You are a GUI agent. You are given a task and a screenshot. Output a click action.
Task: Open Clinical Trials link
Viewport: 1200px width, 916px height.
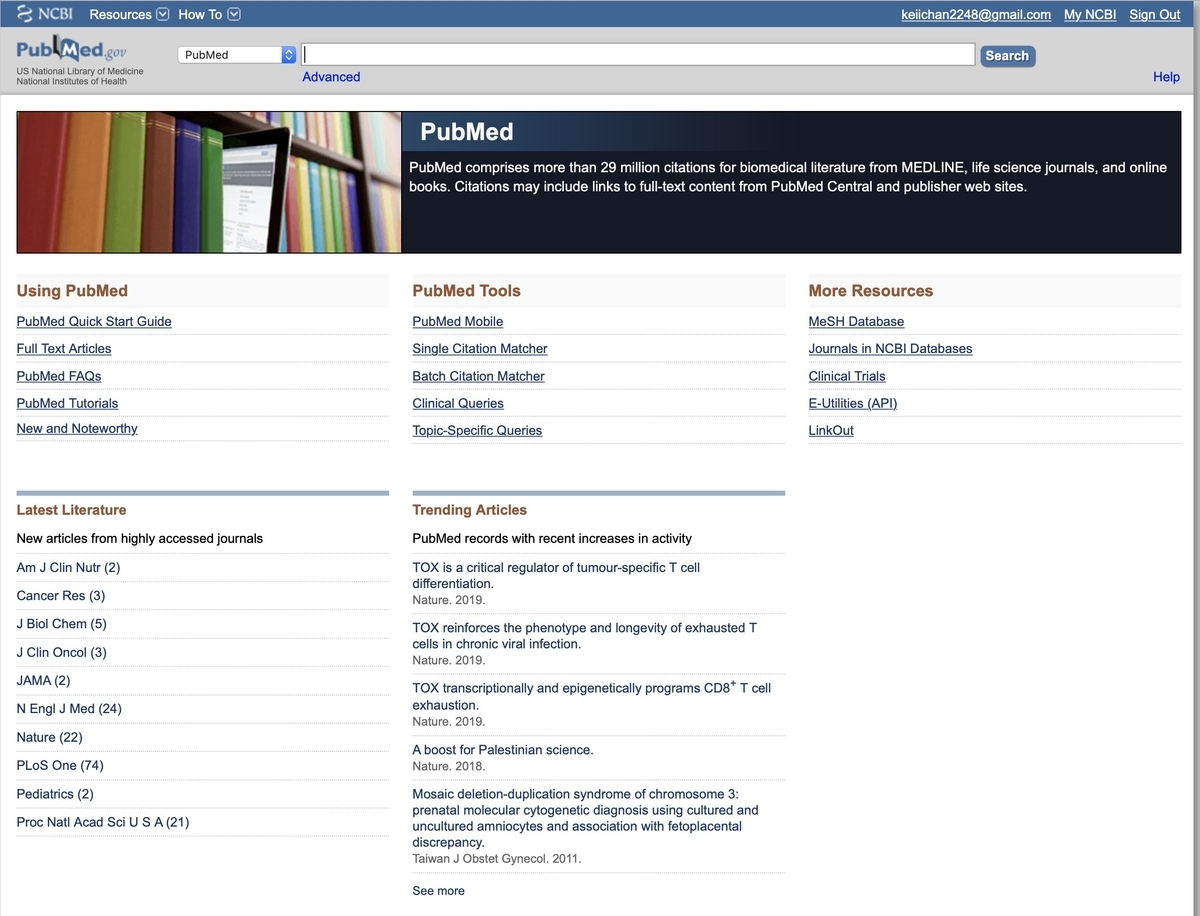pos(847,376)
